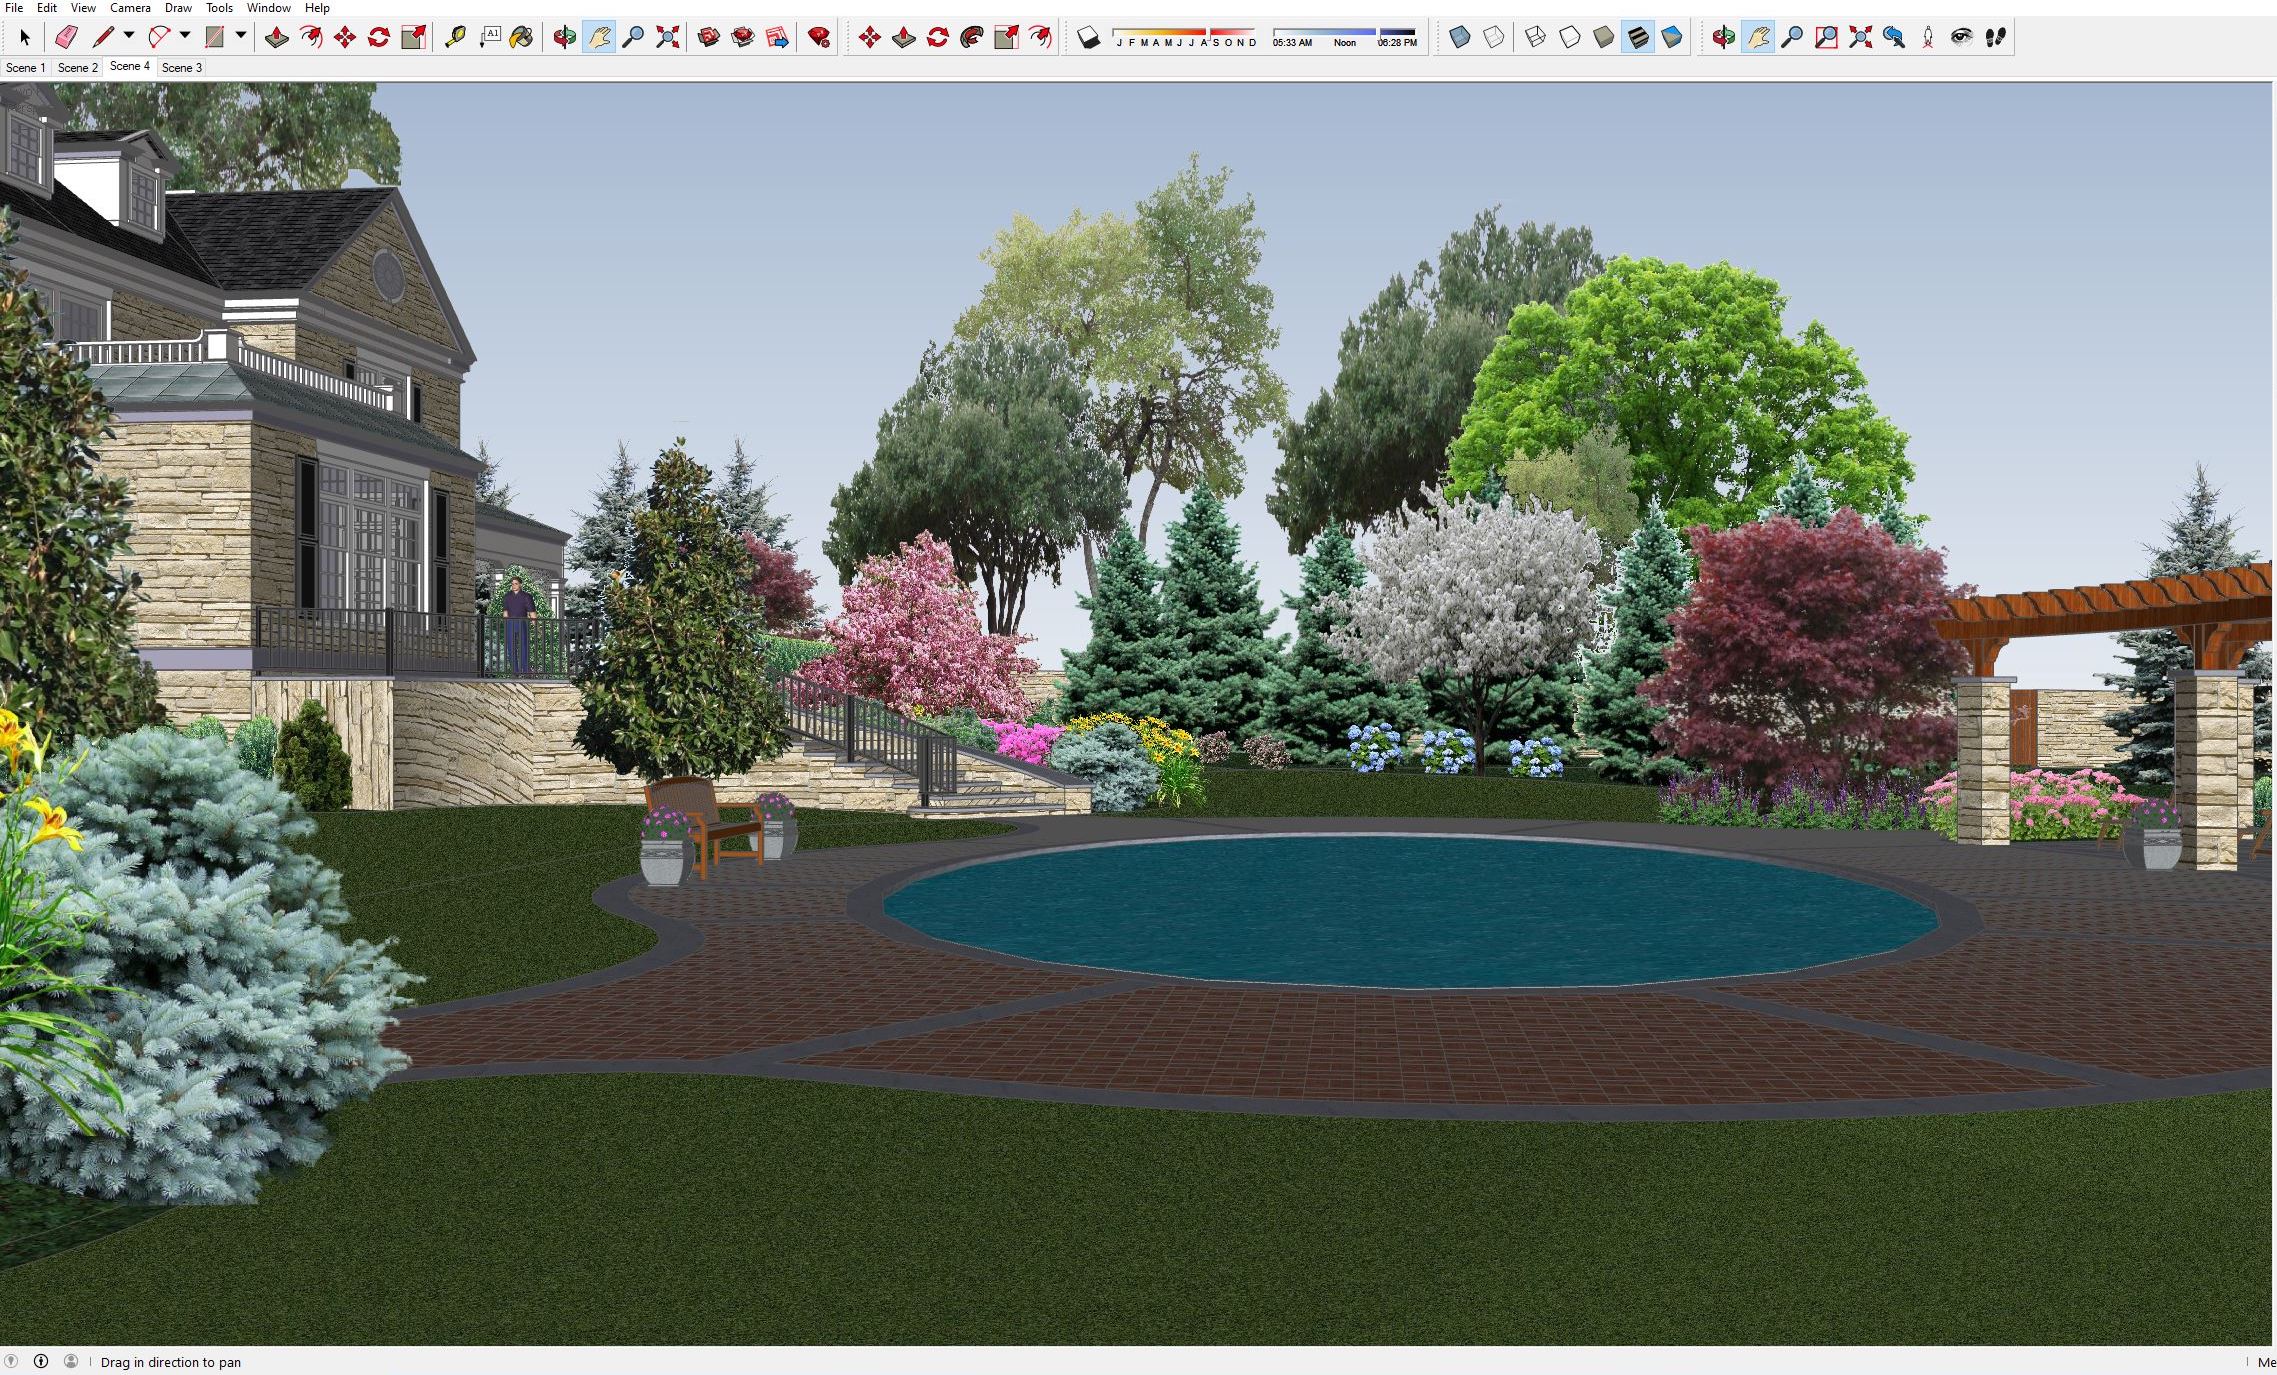Switch to the Scene 3 tab
Image resolution: width=2277 pixels, height=1375 pixels.
(x=182, y=68)
